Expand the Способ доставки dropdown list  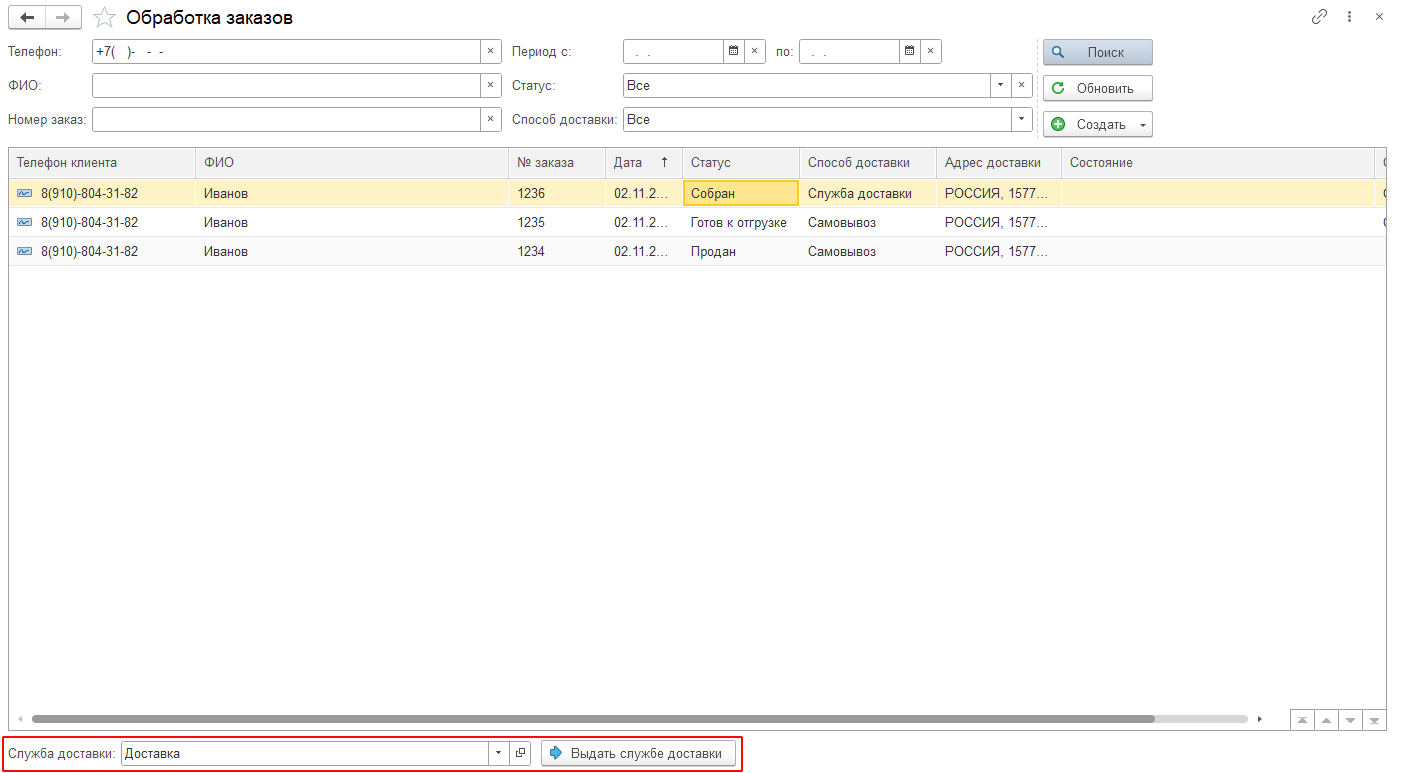click(x=1022, y=119)
